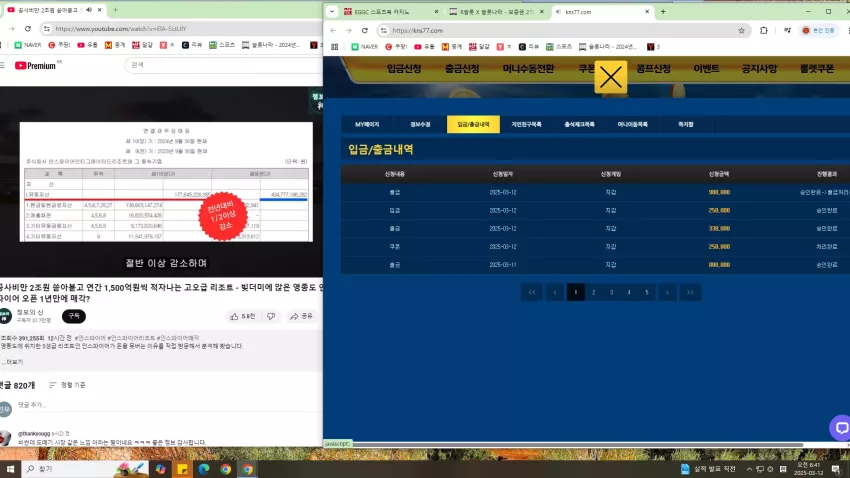Switch to the 쪽지함 tab
This screenshot has height=478, width=850.
click(x=686, y=125)
